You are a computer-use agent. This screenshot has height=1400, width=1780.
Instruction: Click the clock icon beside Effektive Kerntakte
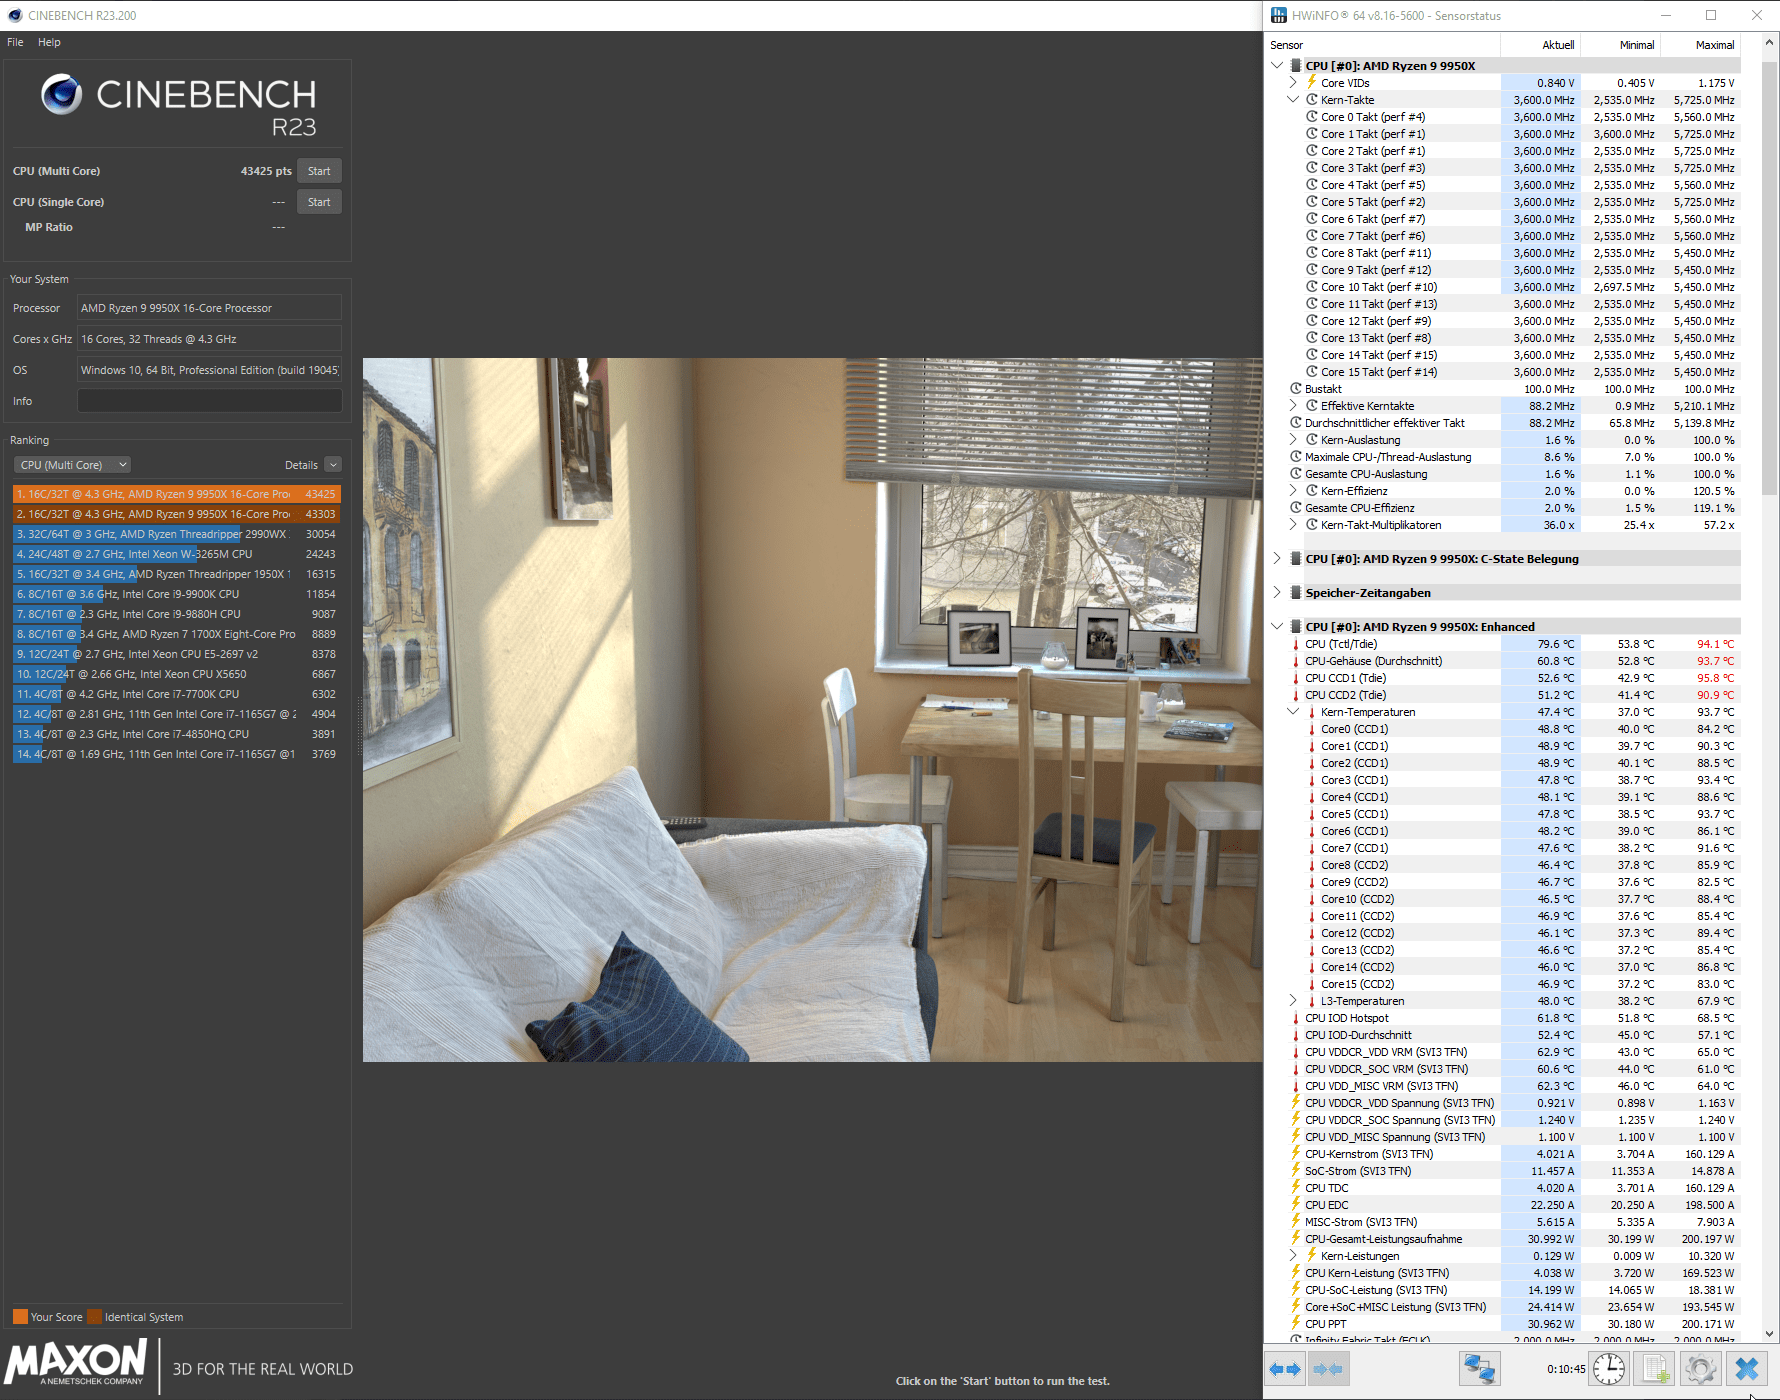coord(1312,405)
